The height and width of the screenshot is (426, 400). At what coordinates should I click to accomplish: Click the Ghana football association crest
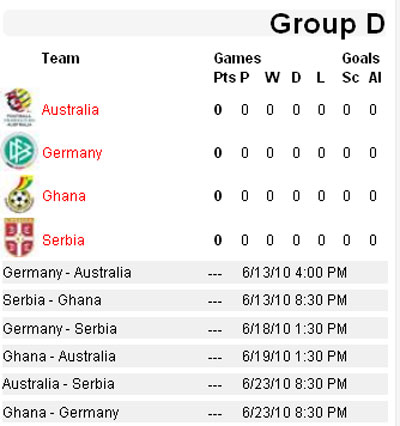[20, 195]
